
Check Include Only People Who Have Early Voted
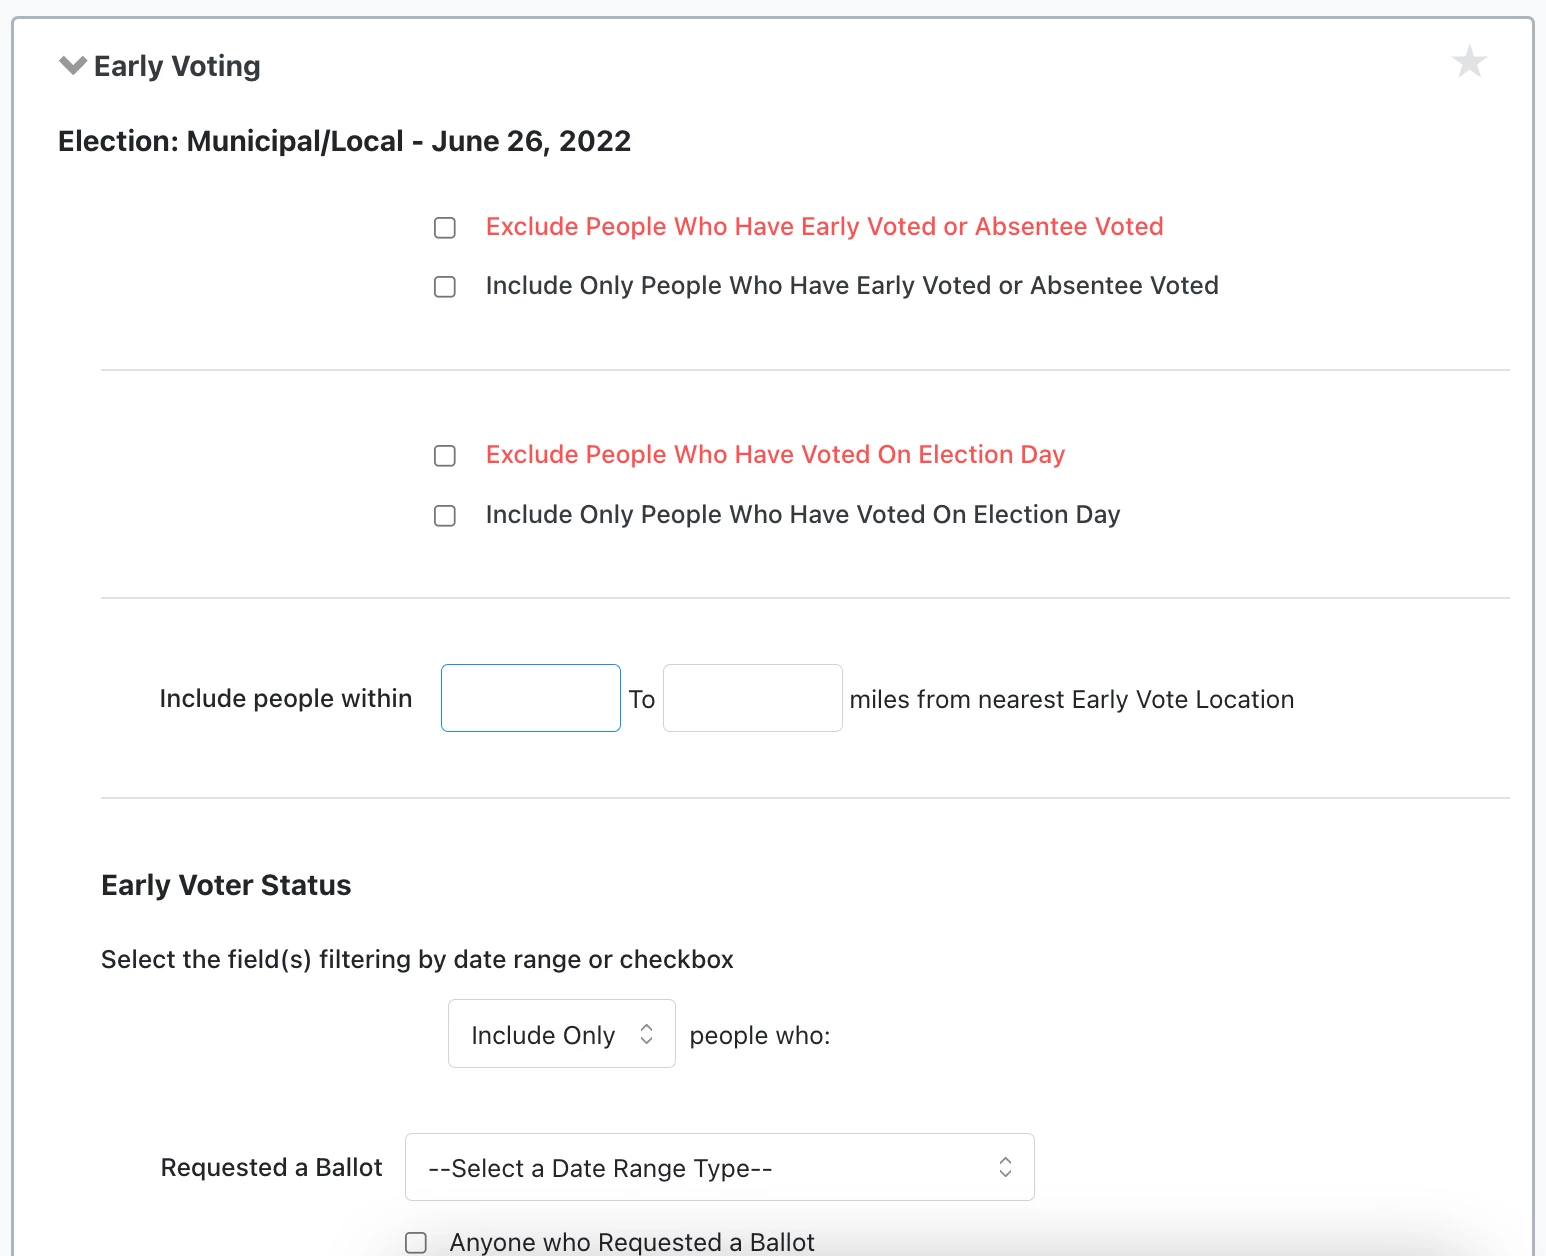pyautogui.click(x=444, y=287)
